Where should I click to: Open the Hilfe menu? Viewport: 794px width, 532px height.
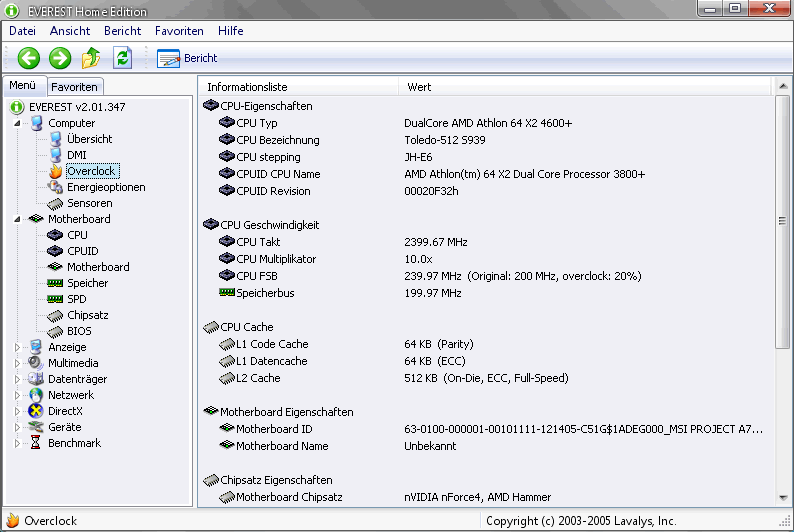[230, 31]
